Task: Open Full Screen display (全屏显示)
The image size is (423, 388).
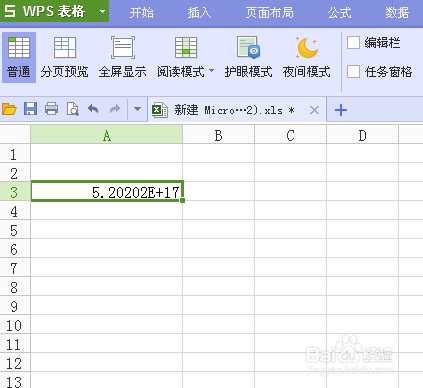Action: tap(123, 57)
